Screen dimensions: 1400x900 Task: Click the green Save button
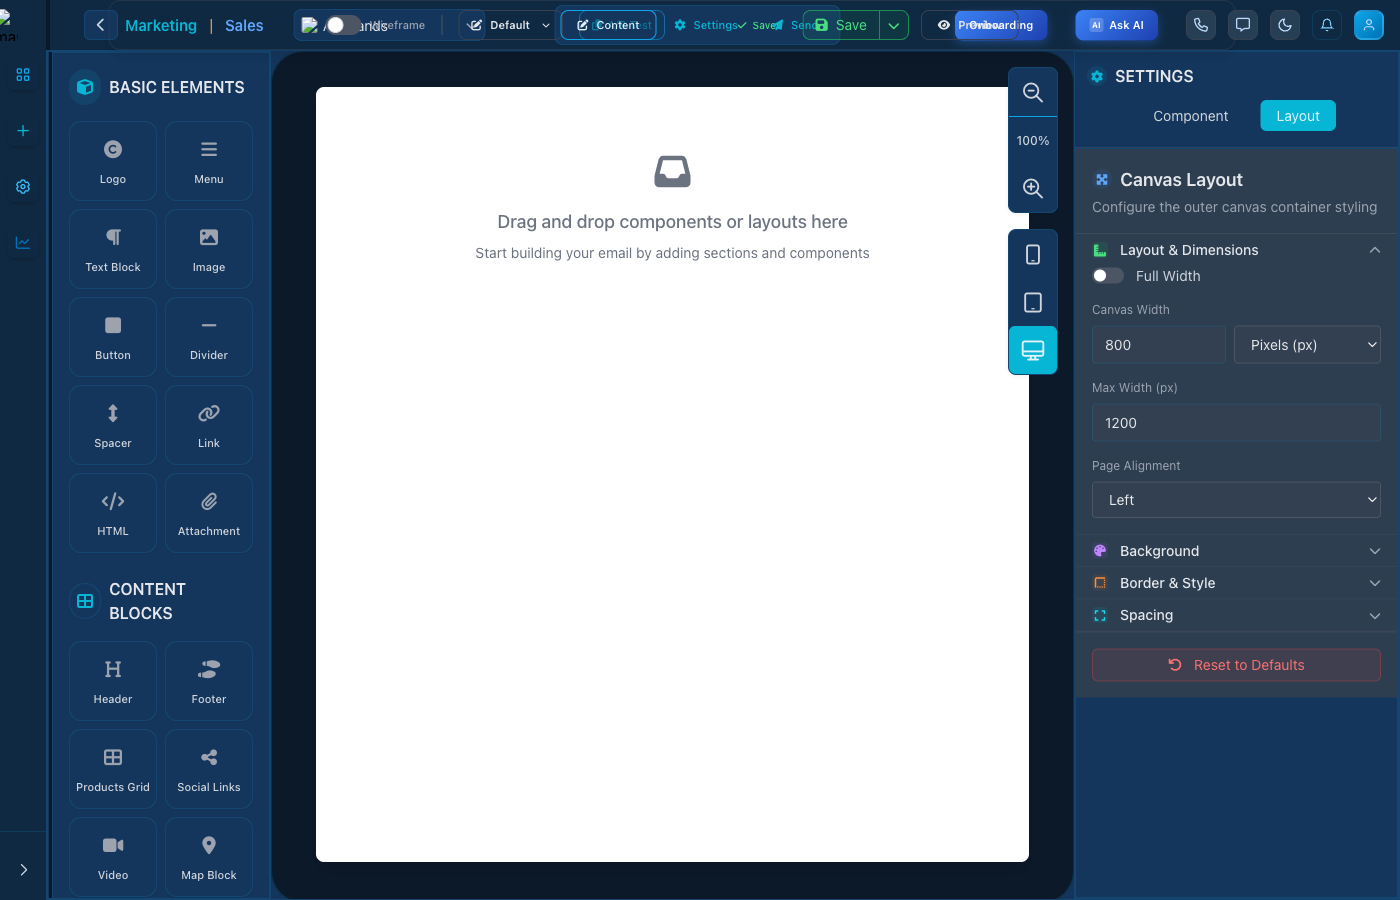[841, 25]
